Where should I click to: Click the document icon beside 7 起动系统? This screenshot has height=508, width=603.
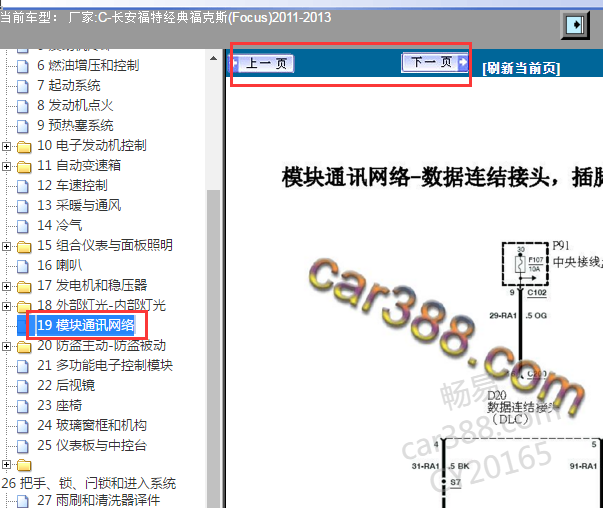tap(23, 86)
